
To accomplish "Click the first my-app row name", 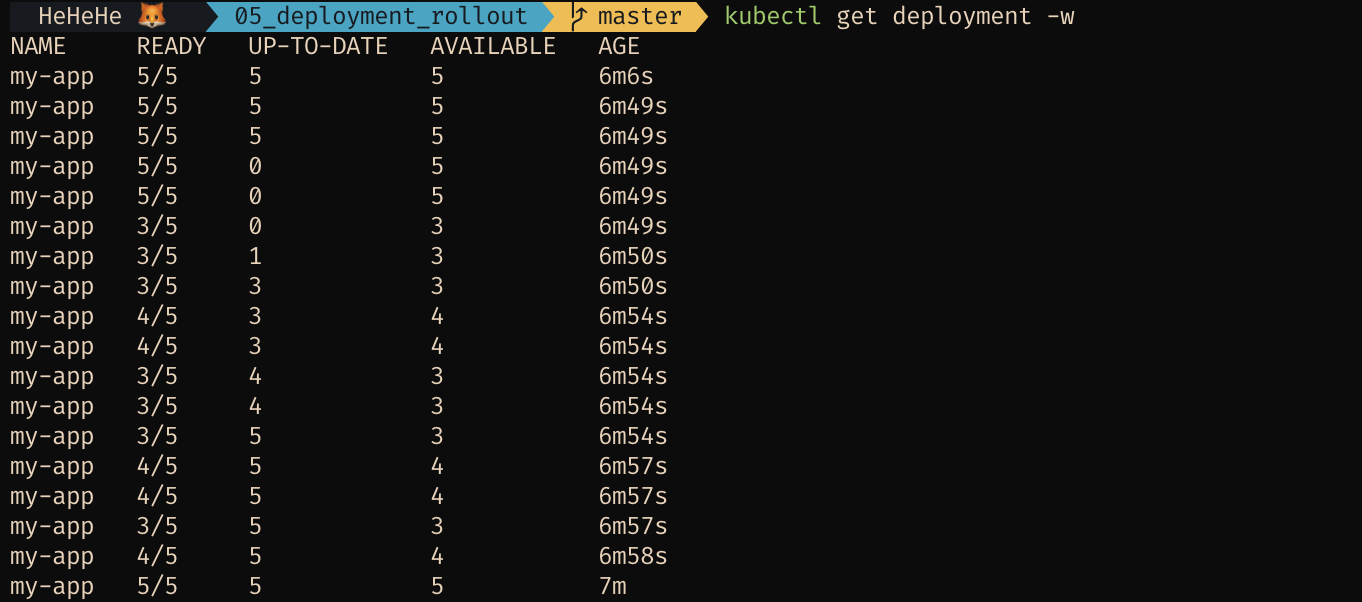I will (x=52, y=77).
